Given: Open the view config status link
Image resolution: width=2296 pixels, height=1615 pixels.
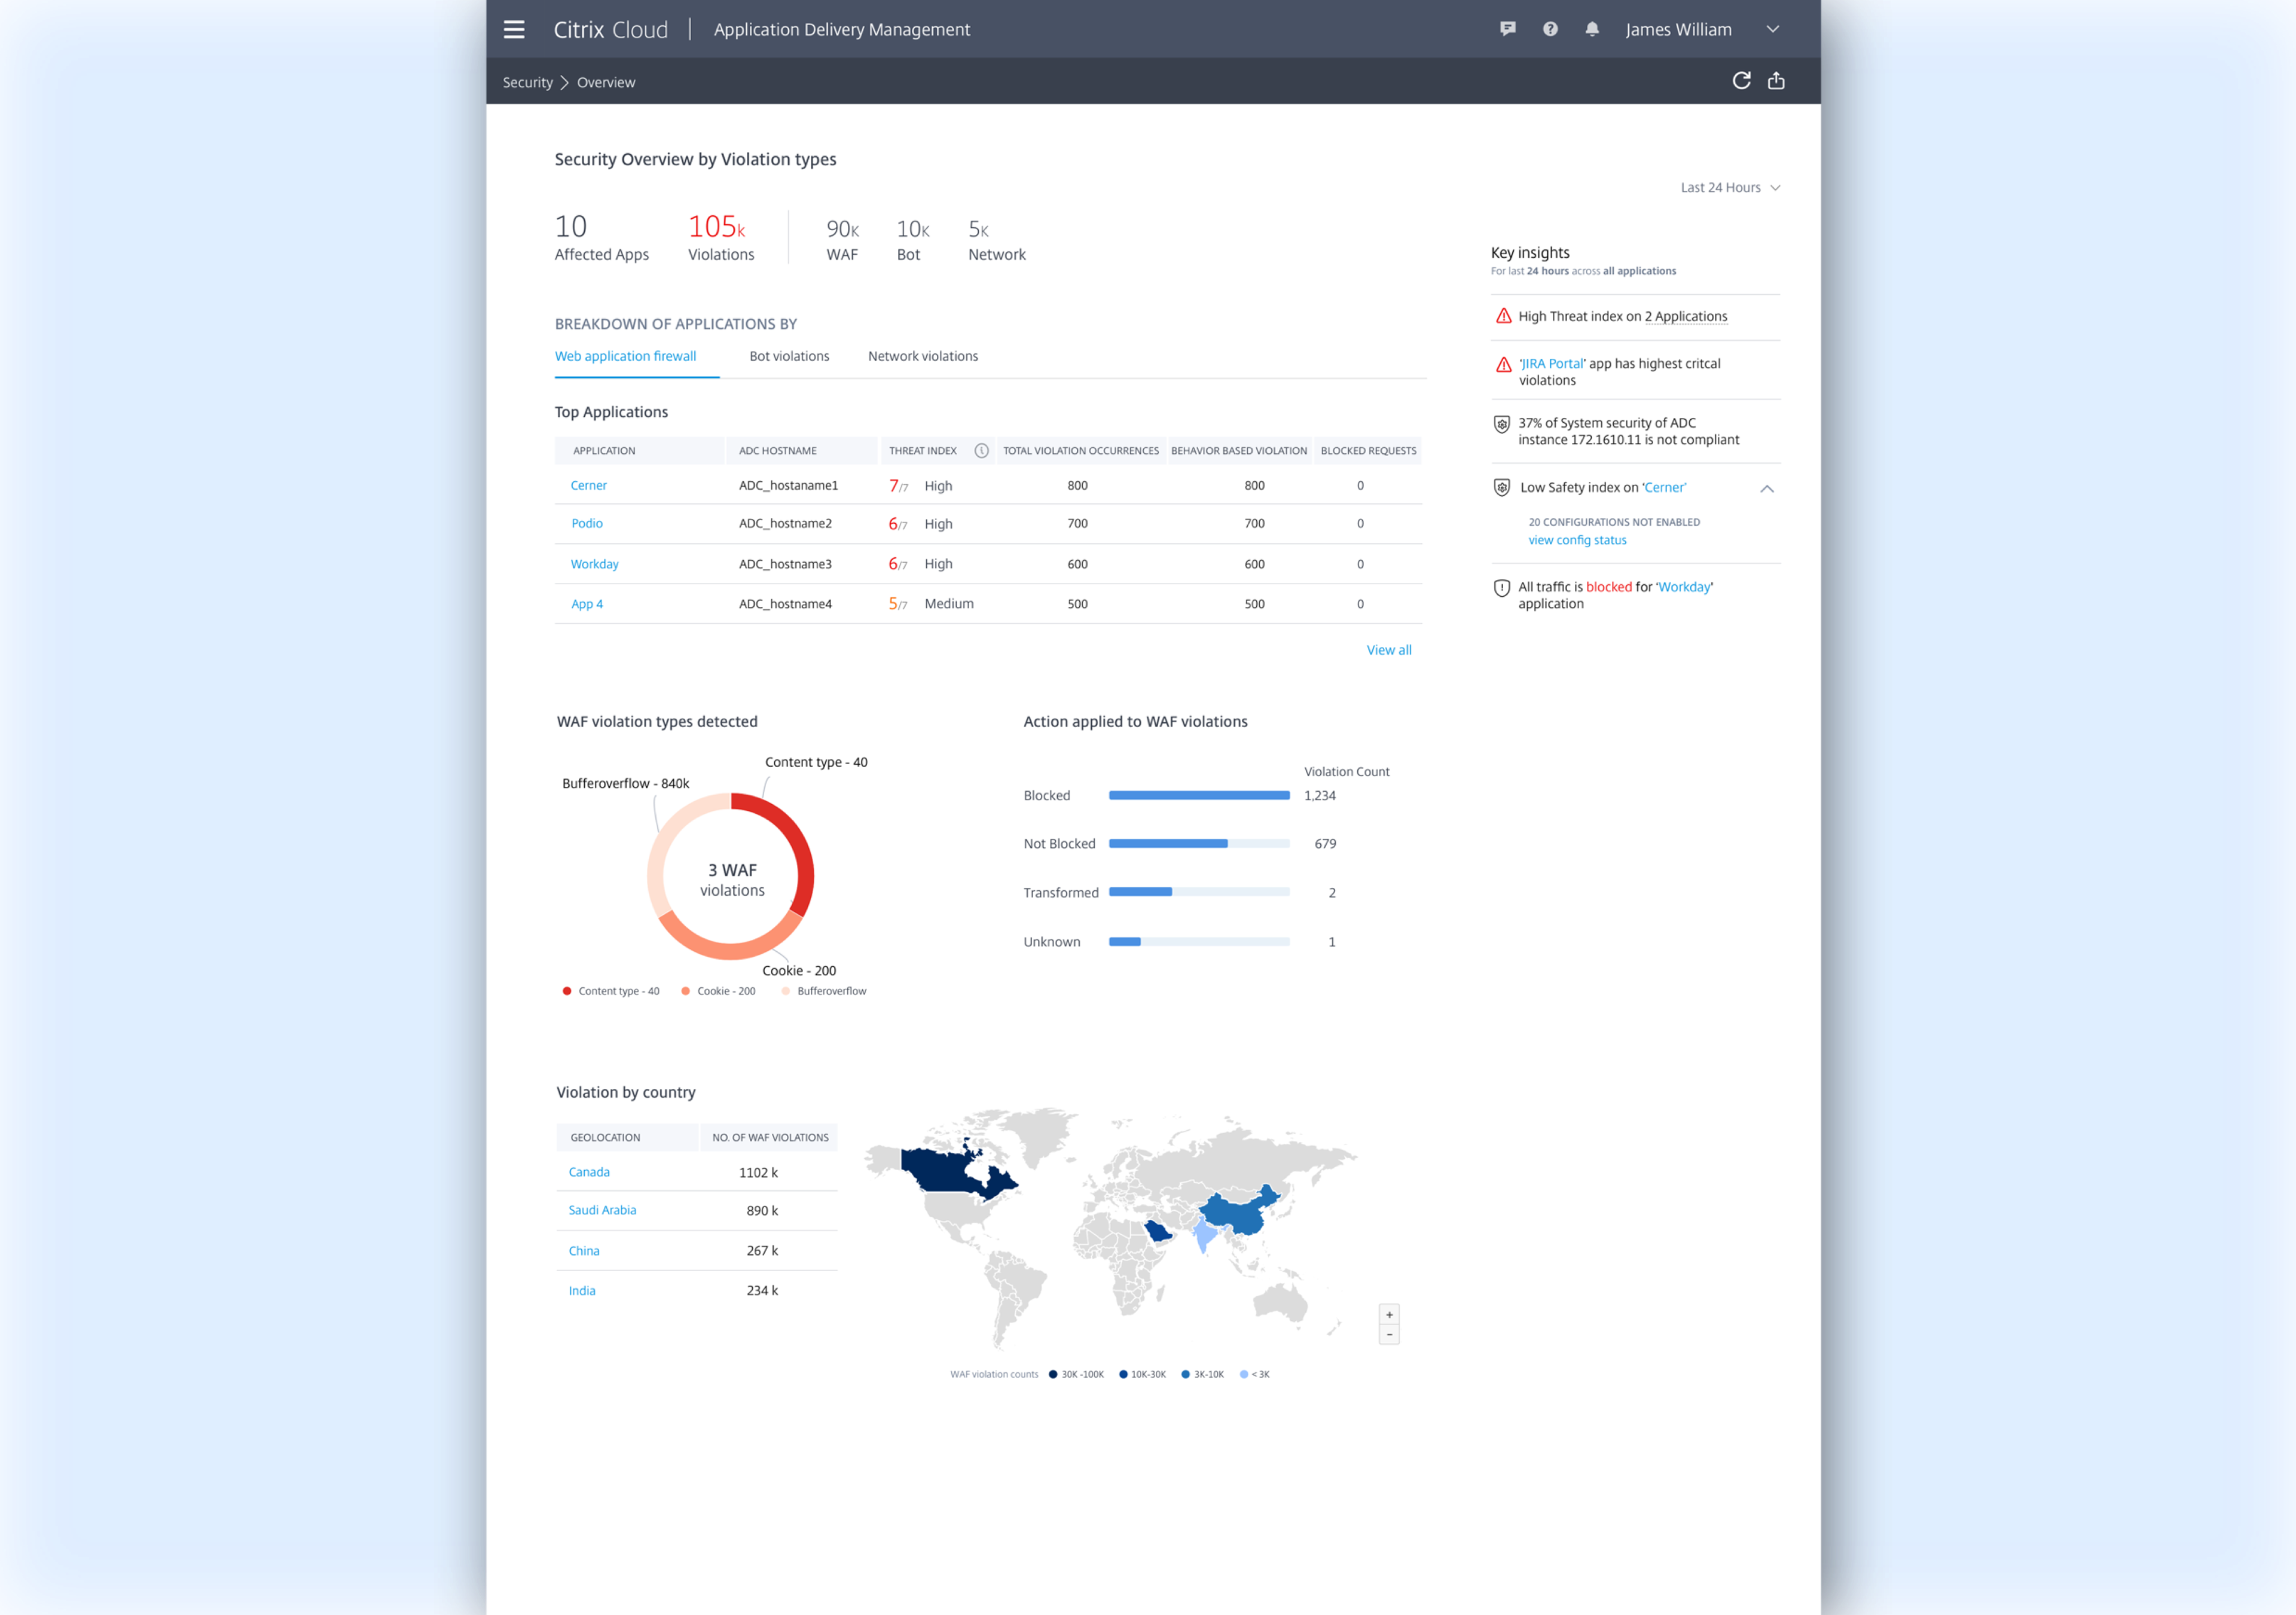Looking at the screenshot, I should [1577, 540].
